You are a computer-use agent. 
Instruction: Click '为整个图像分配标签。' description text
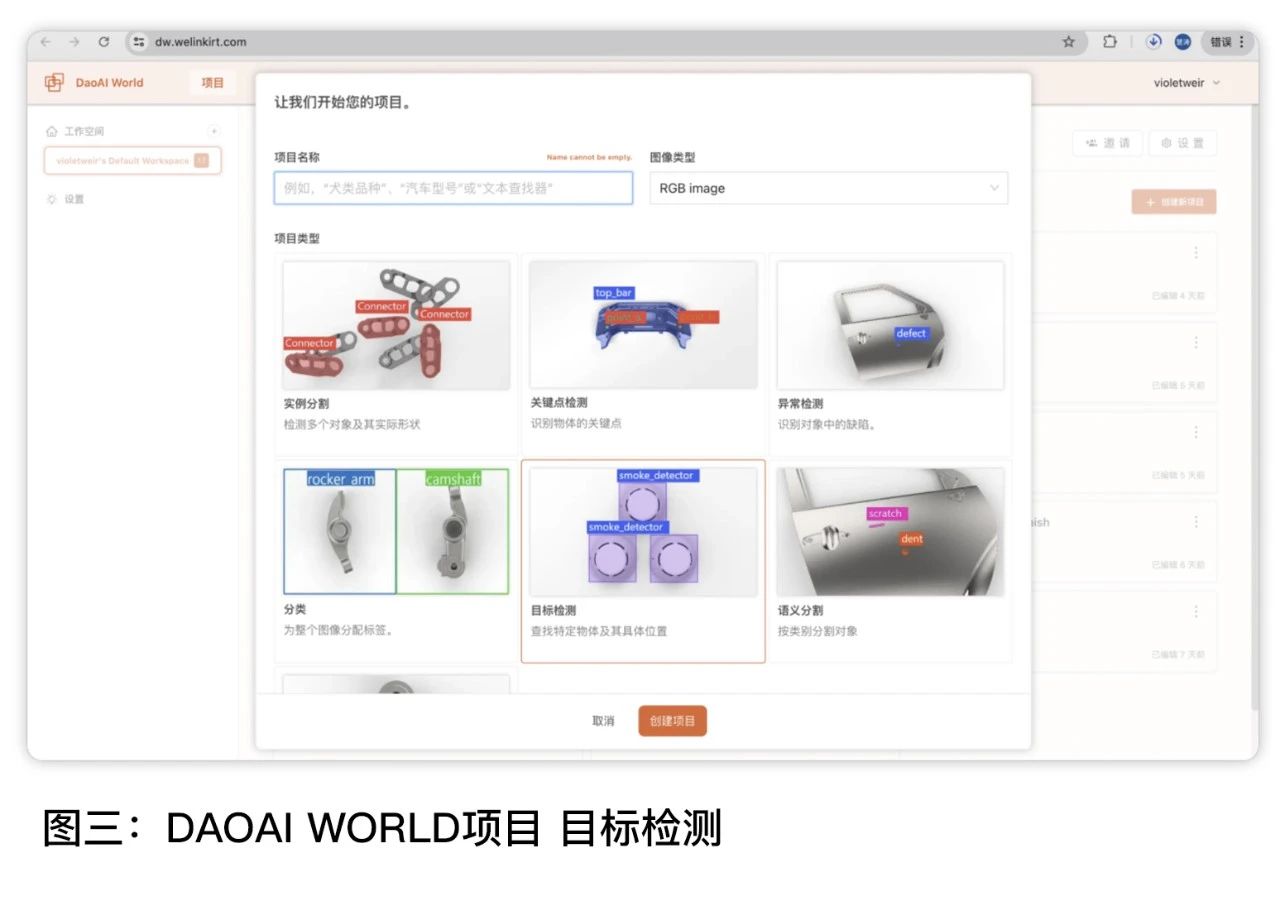[x=339, y=630]
